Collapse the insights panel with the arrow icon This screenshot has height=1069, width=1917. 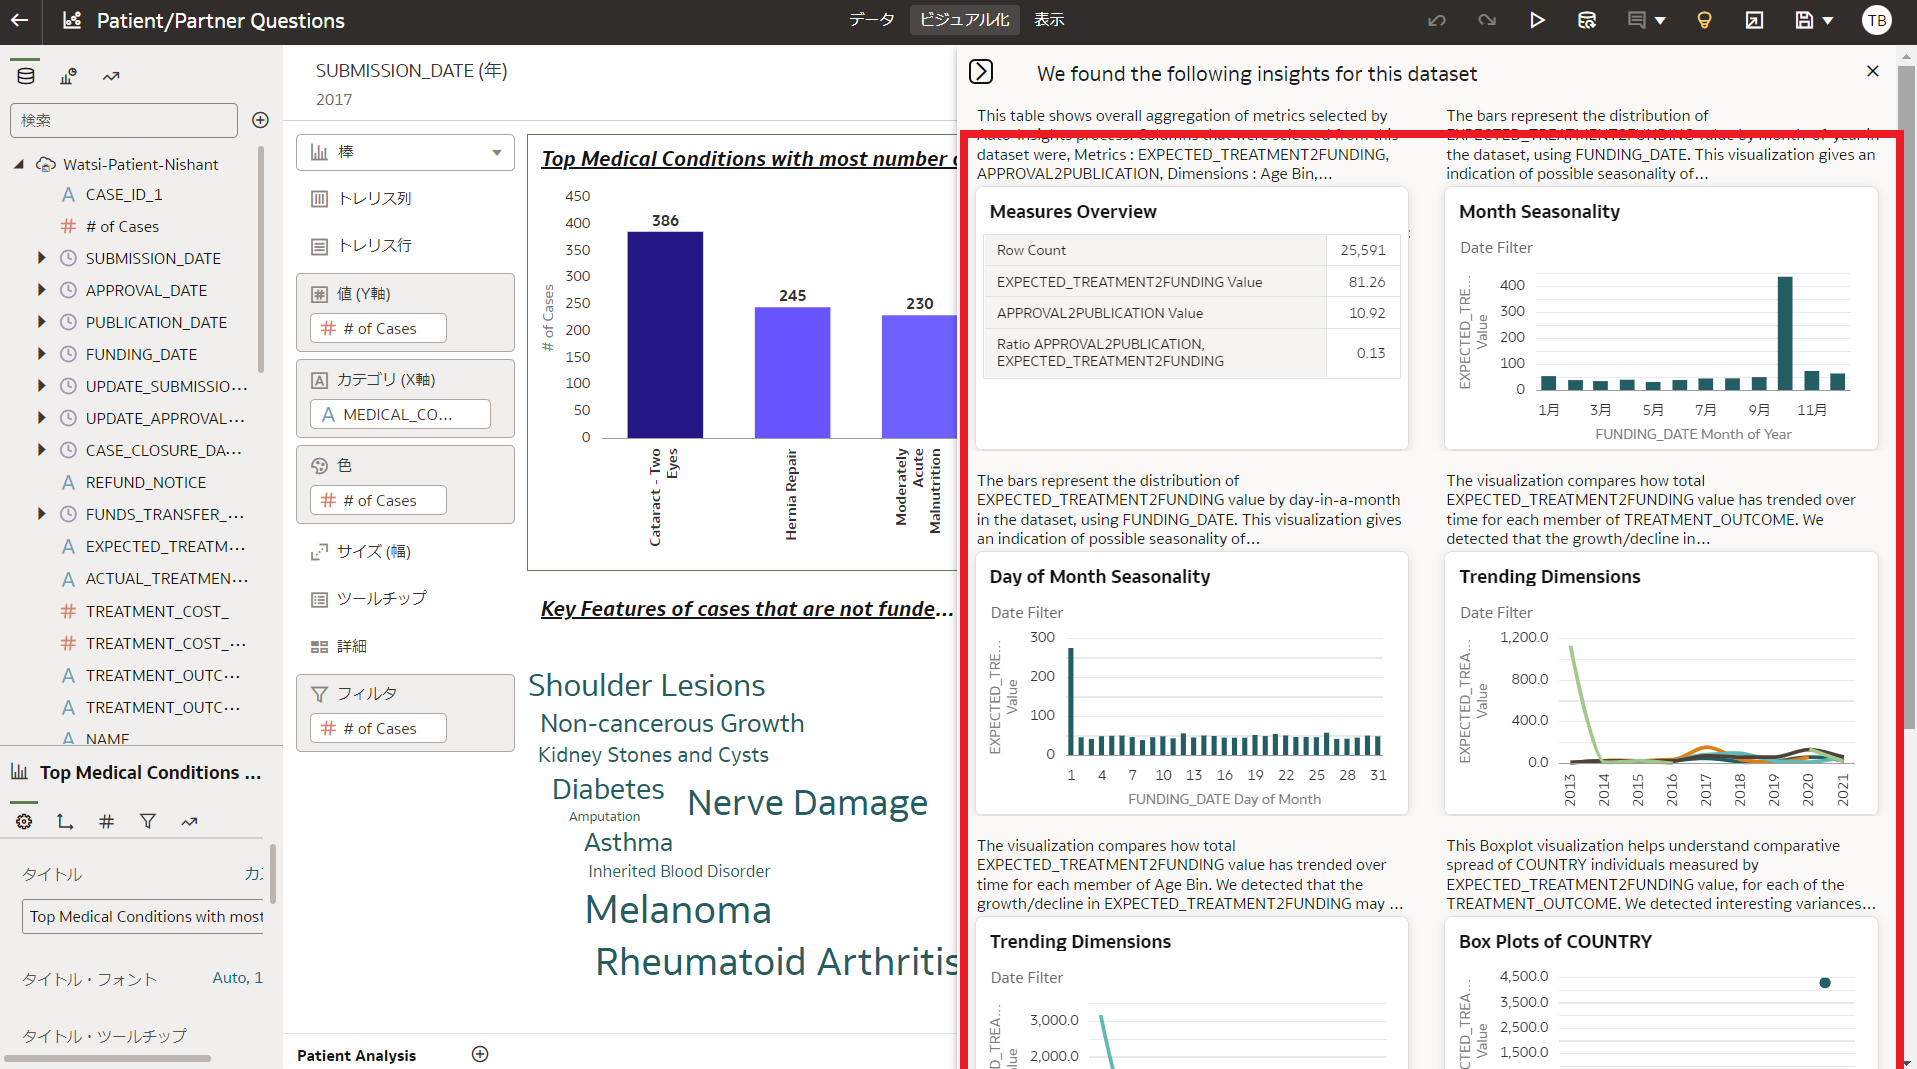tap(981, 71)
